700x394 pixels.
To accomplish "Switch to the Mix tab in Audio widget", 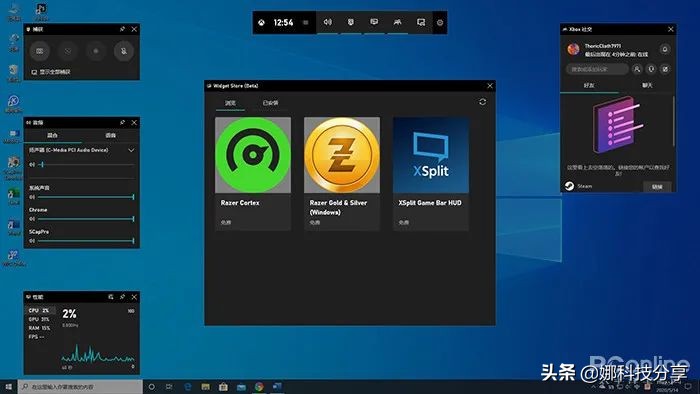I will coord(52,135).
